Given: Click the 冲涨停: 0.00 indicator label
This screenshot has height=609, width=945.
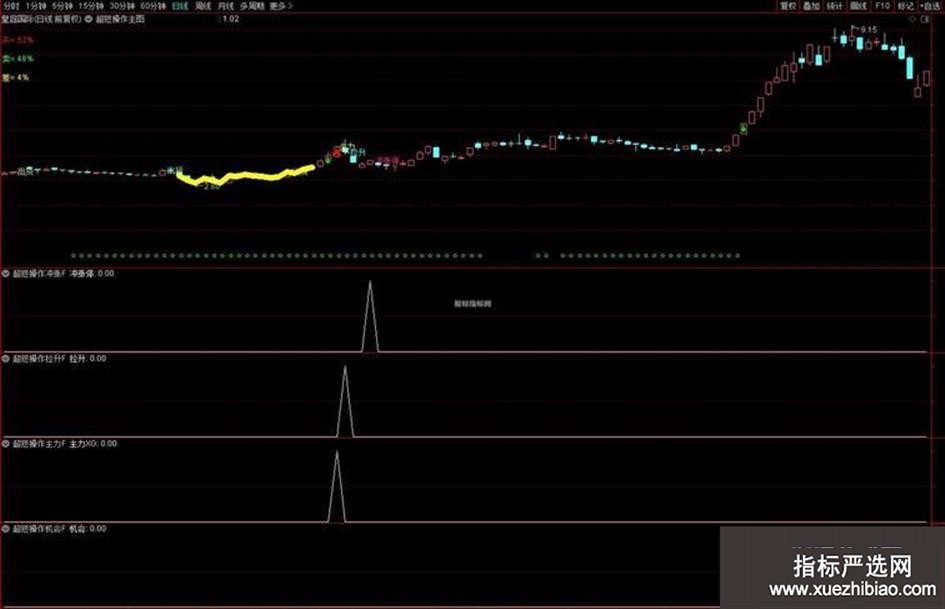Looking at the screenshot, I should click(x=92, y=274).
